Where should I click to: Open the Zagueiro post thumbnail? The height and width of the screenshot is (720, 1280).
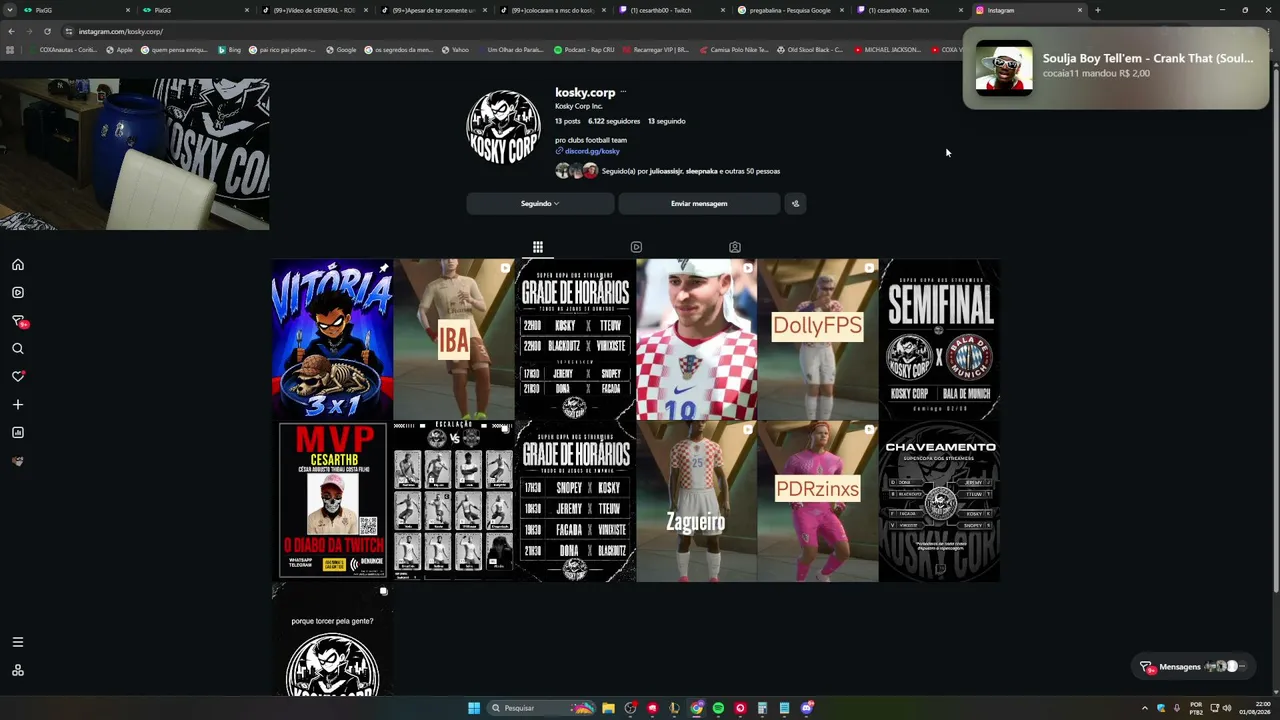click(697, 501)
